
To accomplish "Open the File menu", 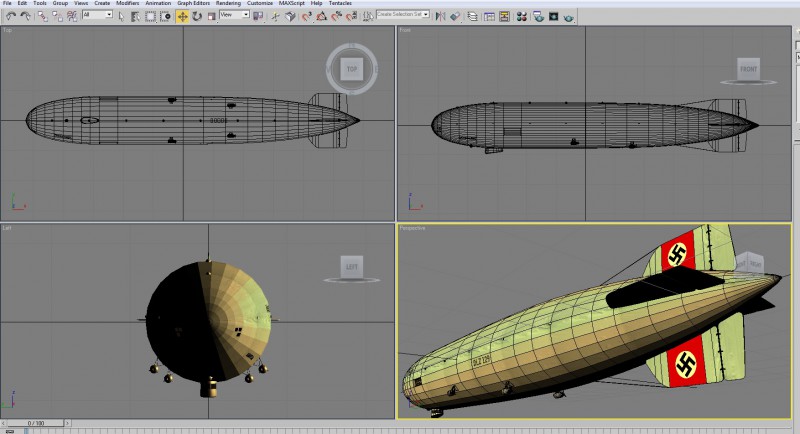I will click(7, 3).
